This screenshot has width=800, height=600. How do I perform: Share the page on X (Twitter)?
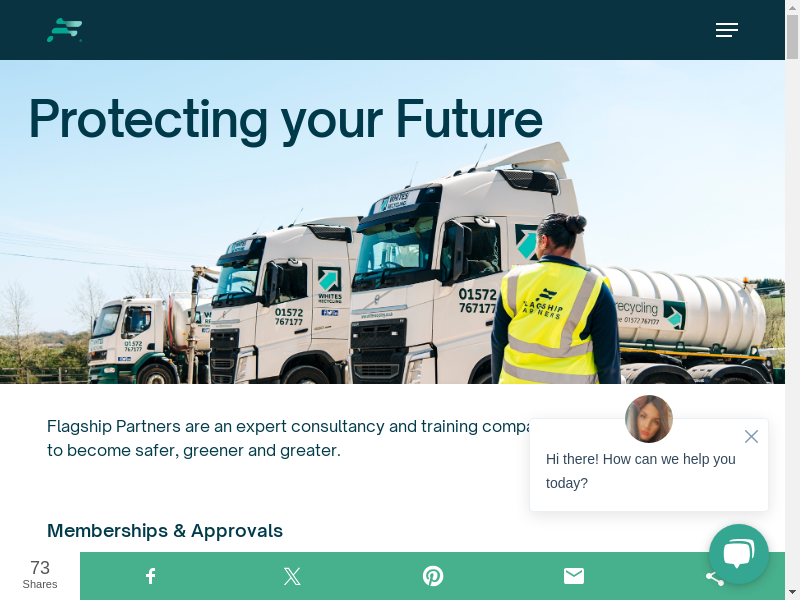point(291,576)
